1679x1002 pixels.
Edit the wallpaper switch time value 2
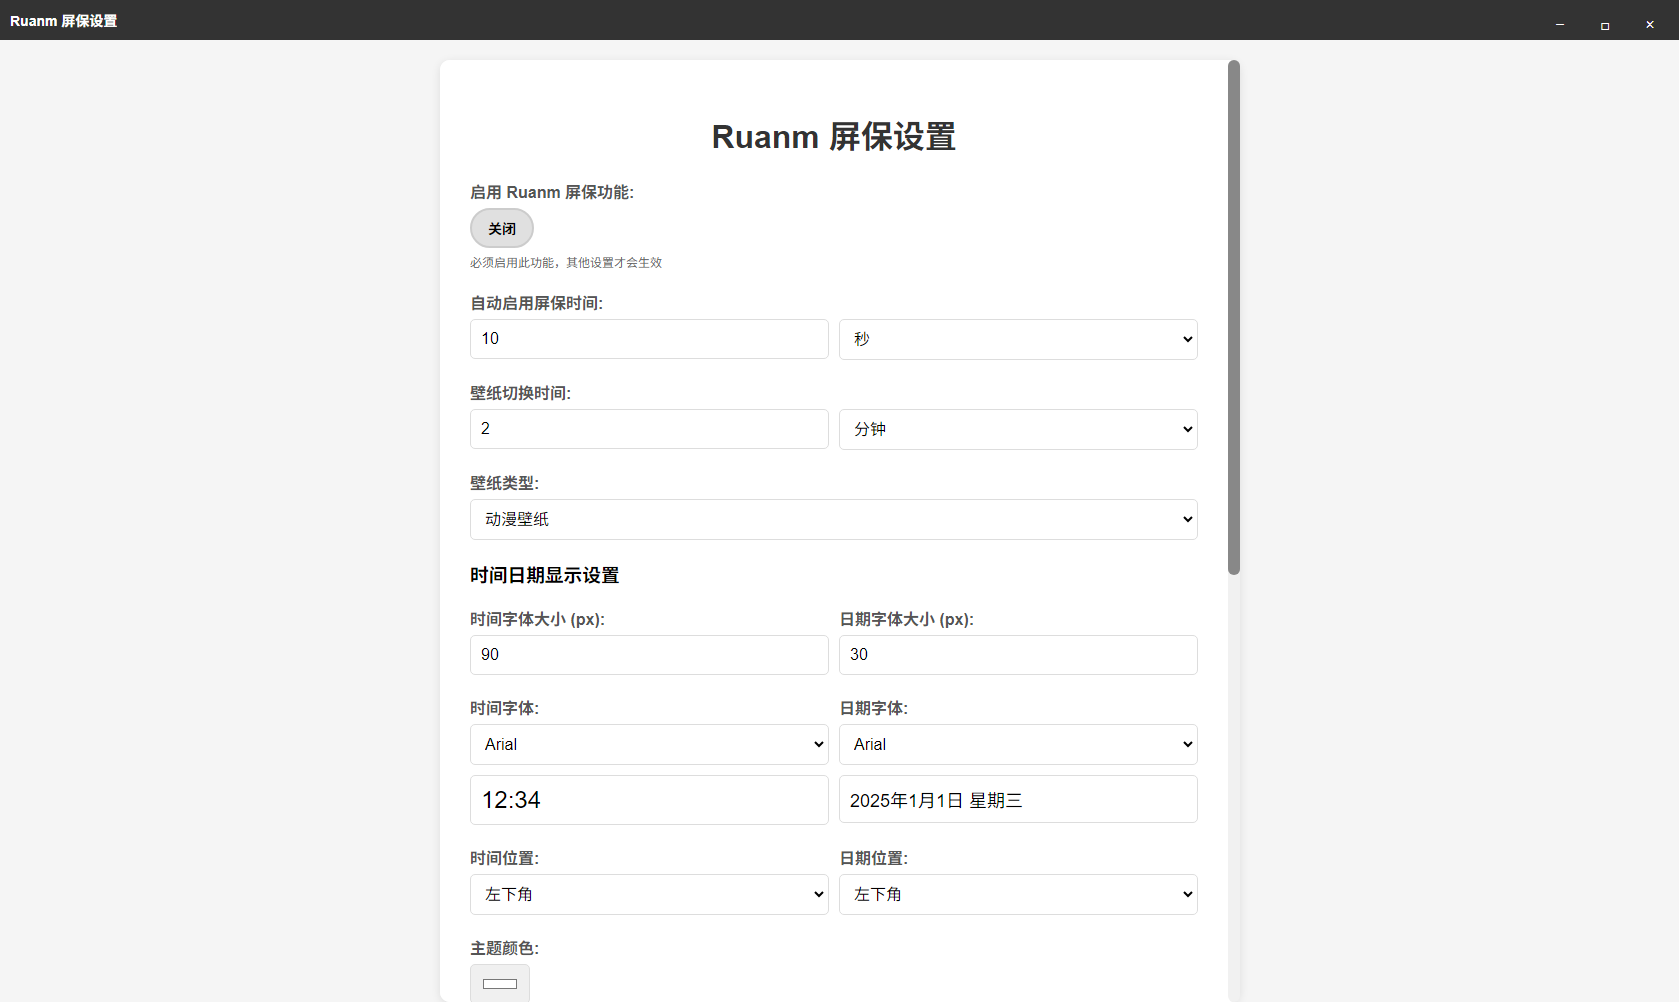click(x=648, y=428)
